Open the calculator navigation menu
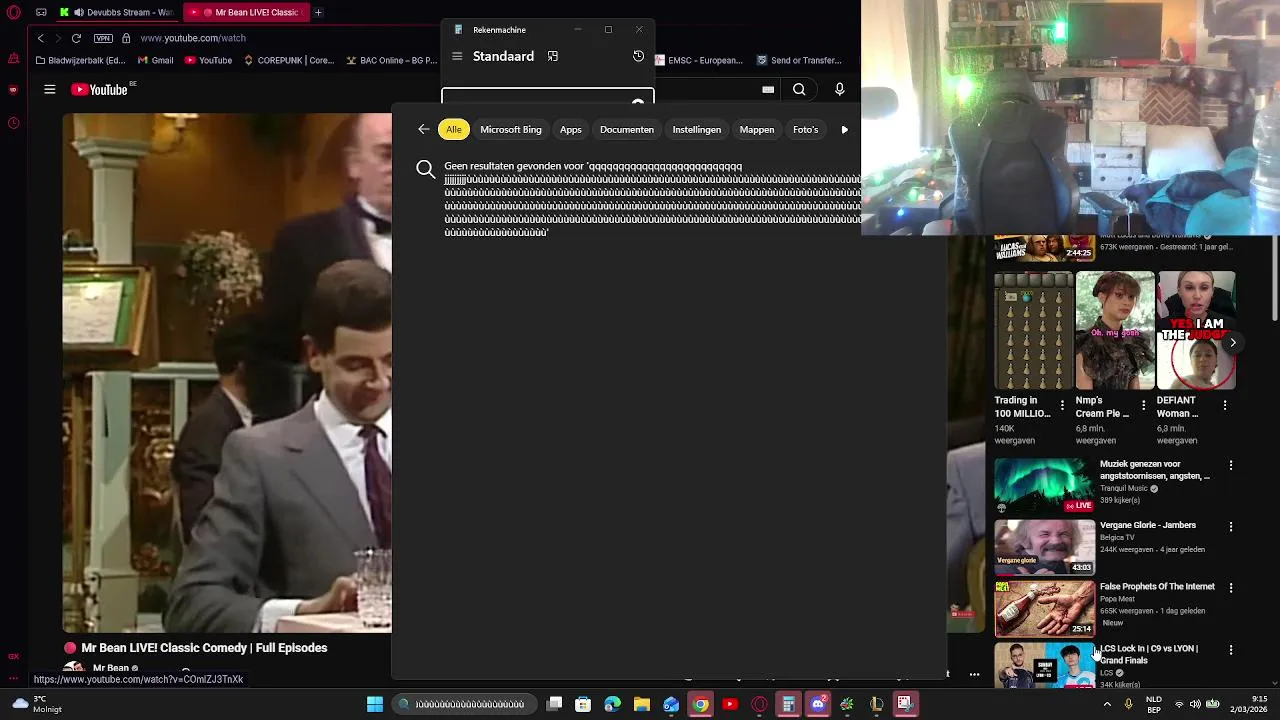Screen dimensions: 1280x720 (x=457, y=56)
